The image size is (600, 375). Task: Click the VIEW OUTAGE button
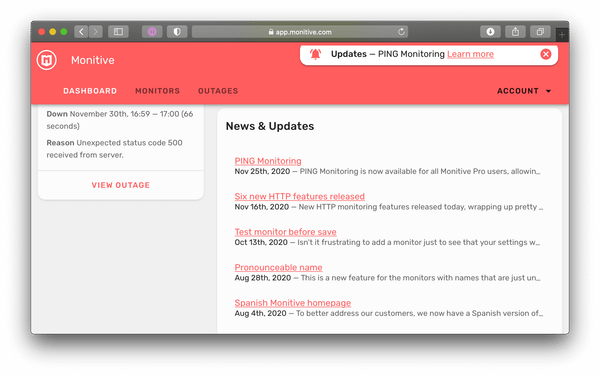pyautogui.click(x=121, y=185)
